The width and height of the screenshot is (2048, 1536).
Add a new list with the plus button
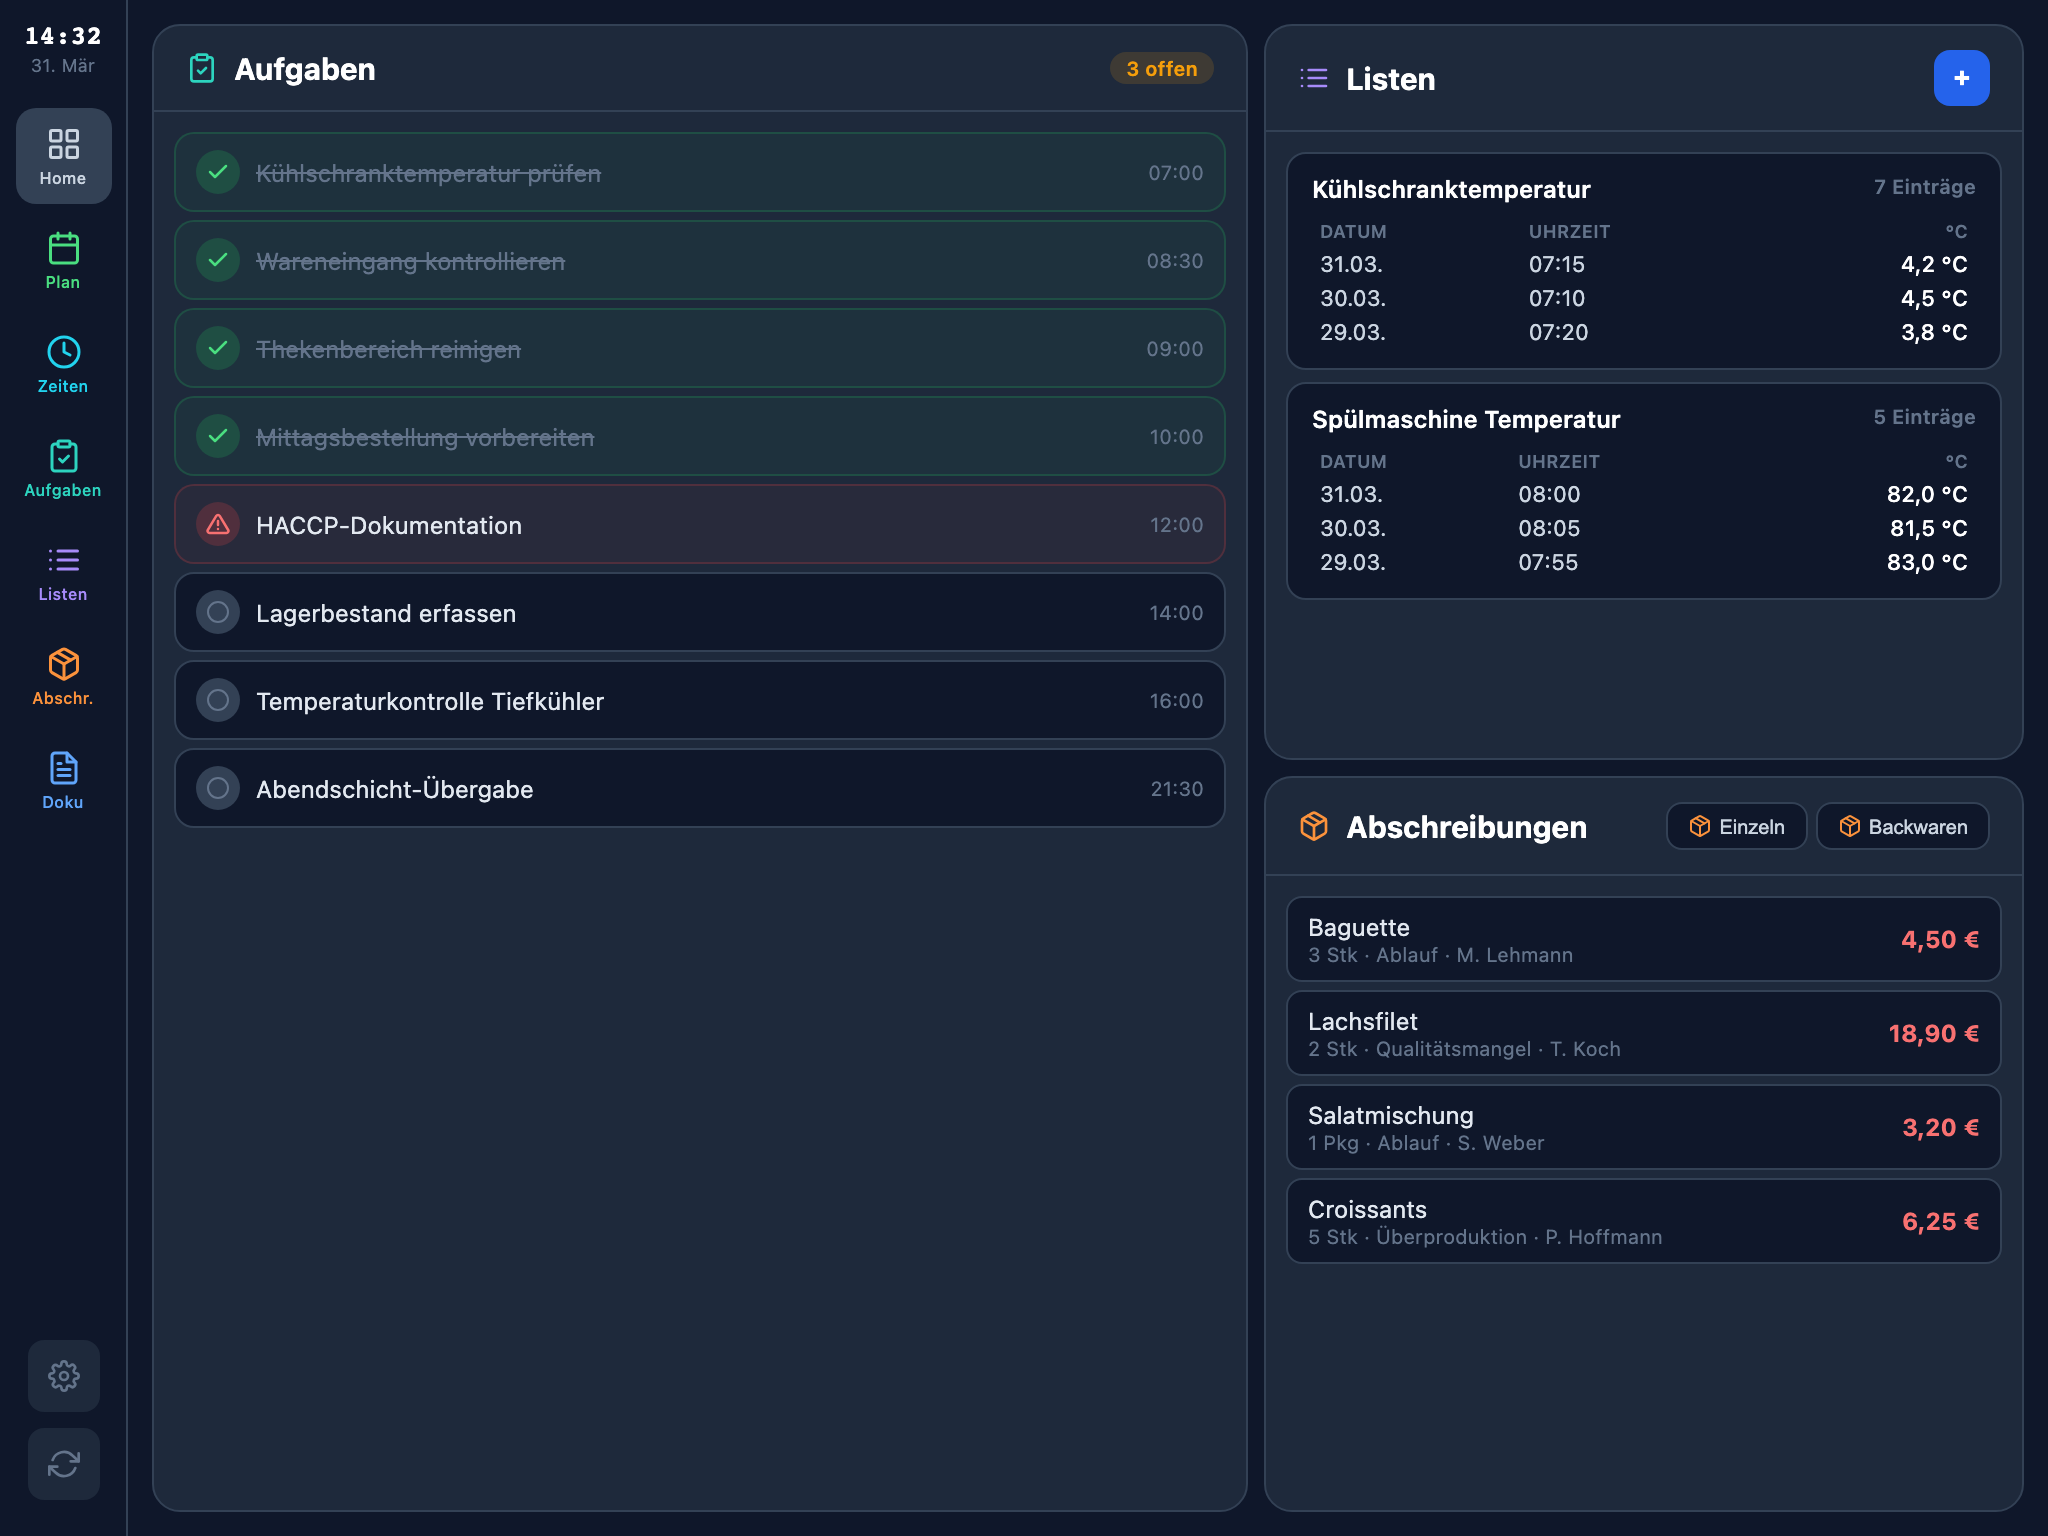point(1961,77)
